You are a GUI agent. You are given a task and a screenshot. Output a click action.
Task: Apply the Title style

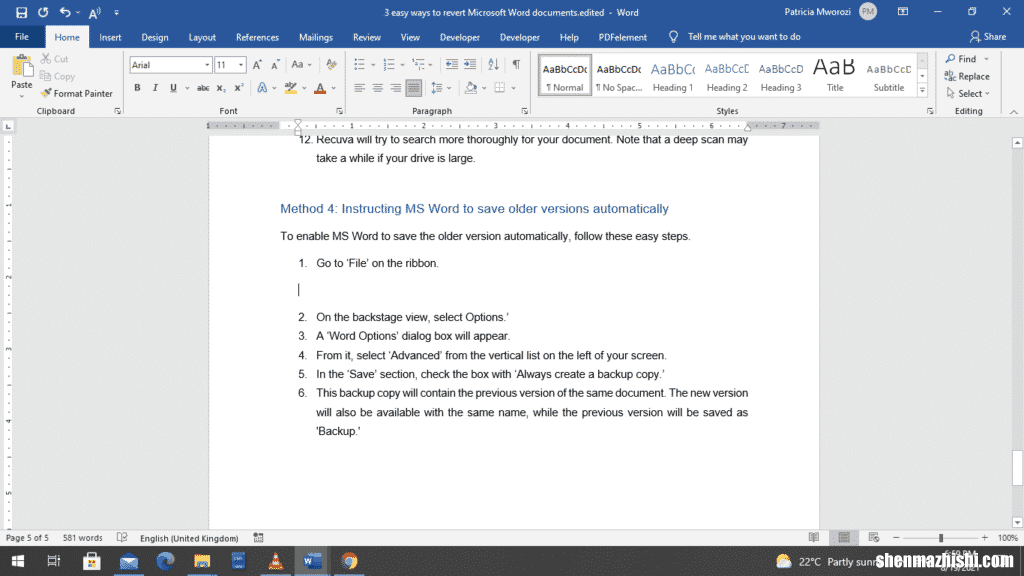(x=835, y=76)
